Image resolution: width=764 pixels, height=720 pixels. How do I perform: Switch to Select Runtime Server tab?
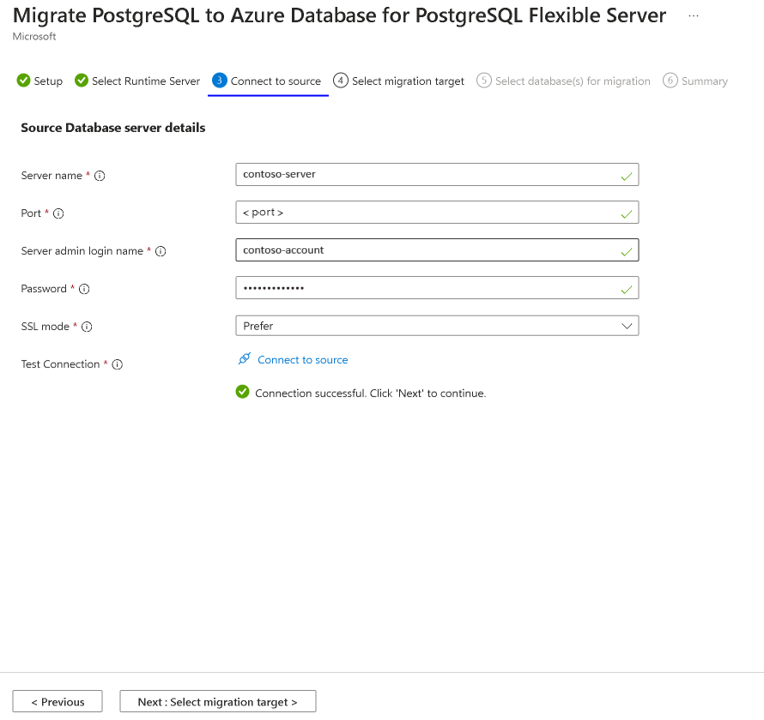[137, 81]
